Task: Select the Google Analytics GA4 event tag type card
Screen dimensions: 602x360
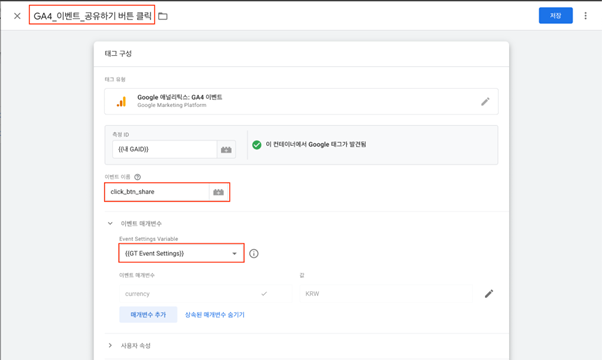Action: pos(301,101)
